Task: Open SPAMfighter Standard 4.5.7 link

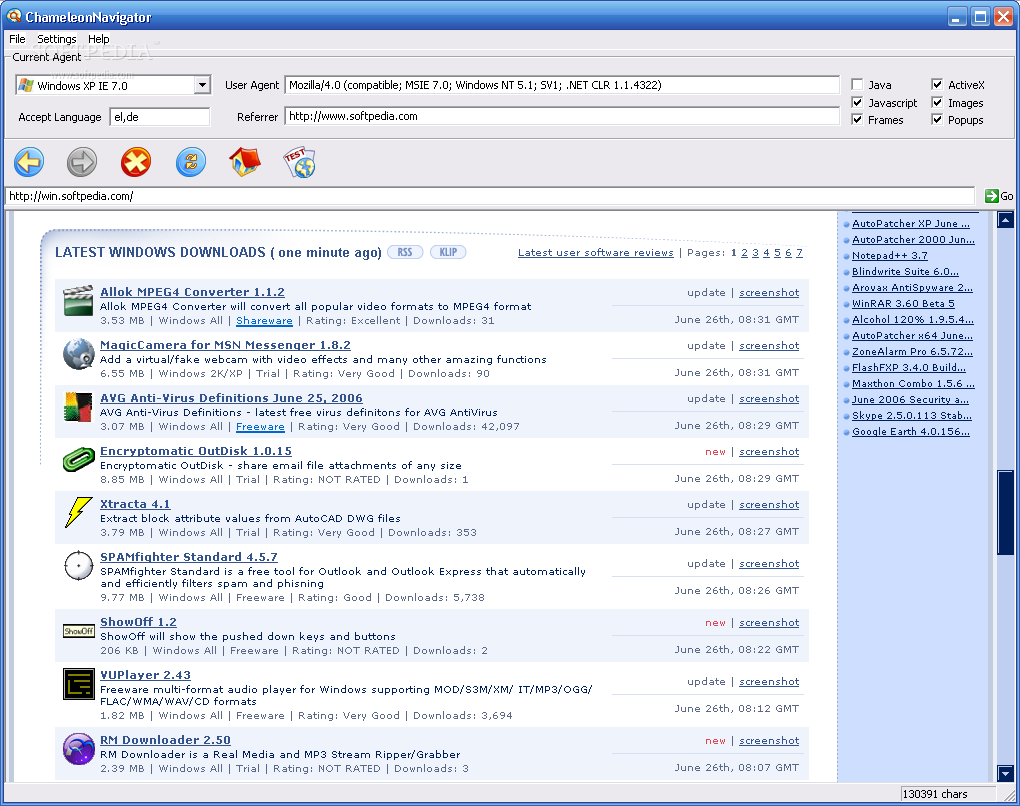Action: click(189, 557)
